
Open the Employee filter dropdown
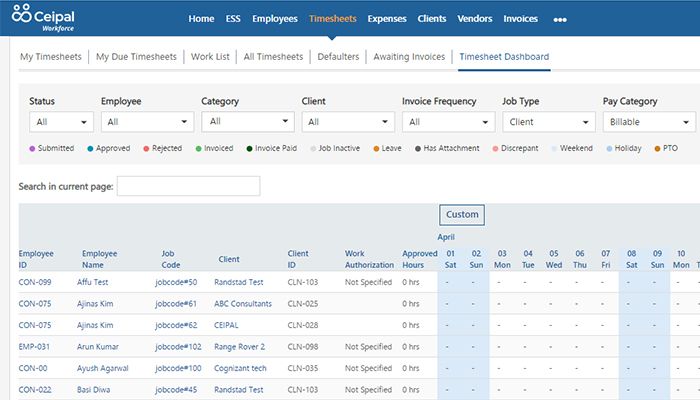coord(147,122)
